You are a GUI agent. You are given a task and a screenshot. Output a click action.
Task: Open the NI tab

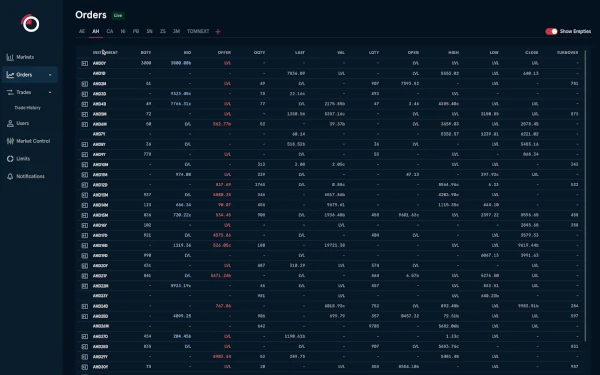pos(123,31)
